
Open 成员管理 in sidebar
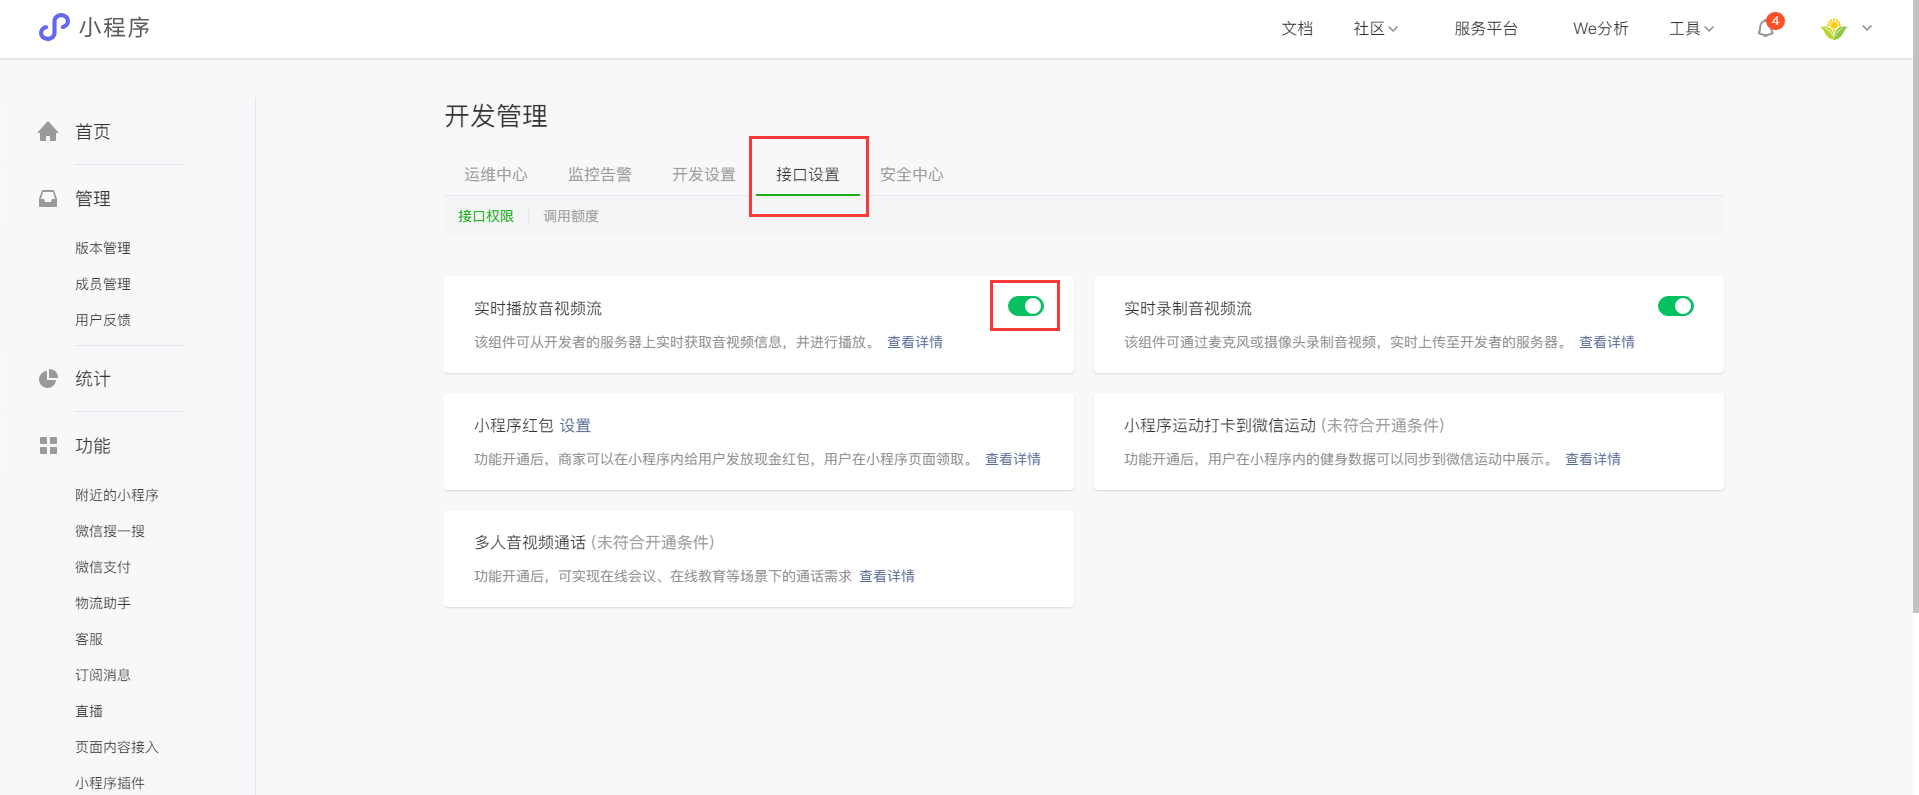[102, 284]
